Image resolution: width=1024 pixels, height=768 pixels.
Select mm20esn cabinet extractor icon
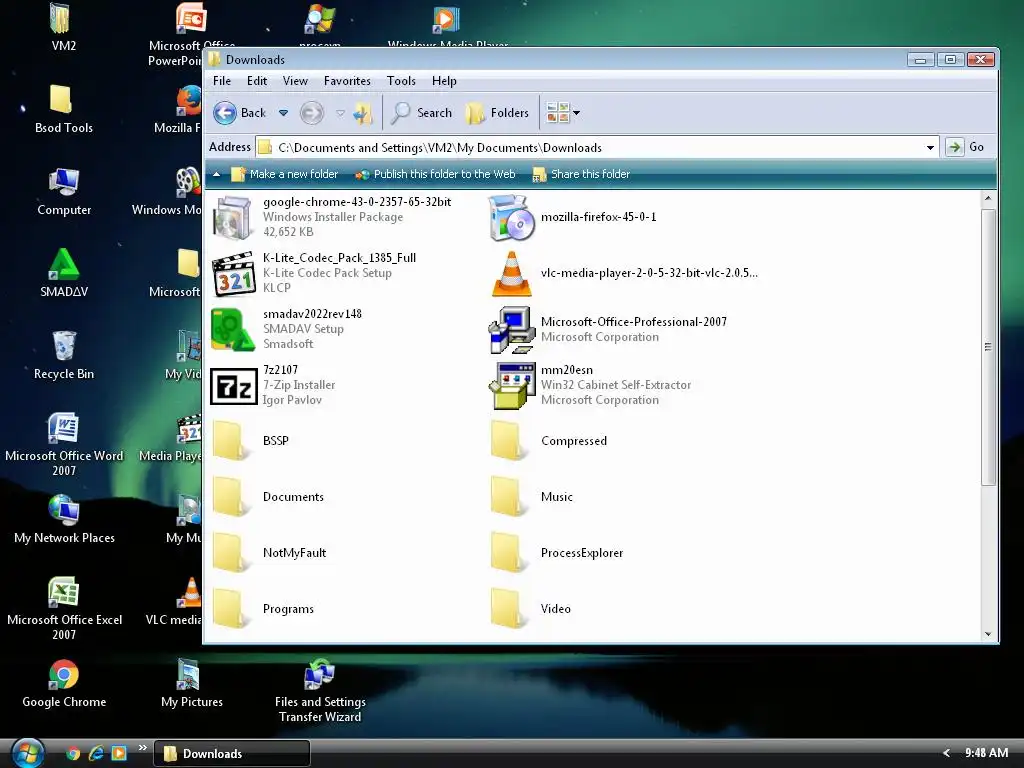click(x=511, y=385)
